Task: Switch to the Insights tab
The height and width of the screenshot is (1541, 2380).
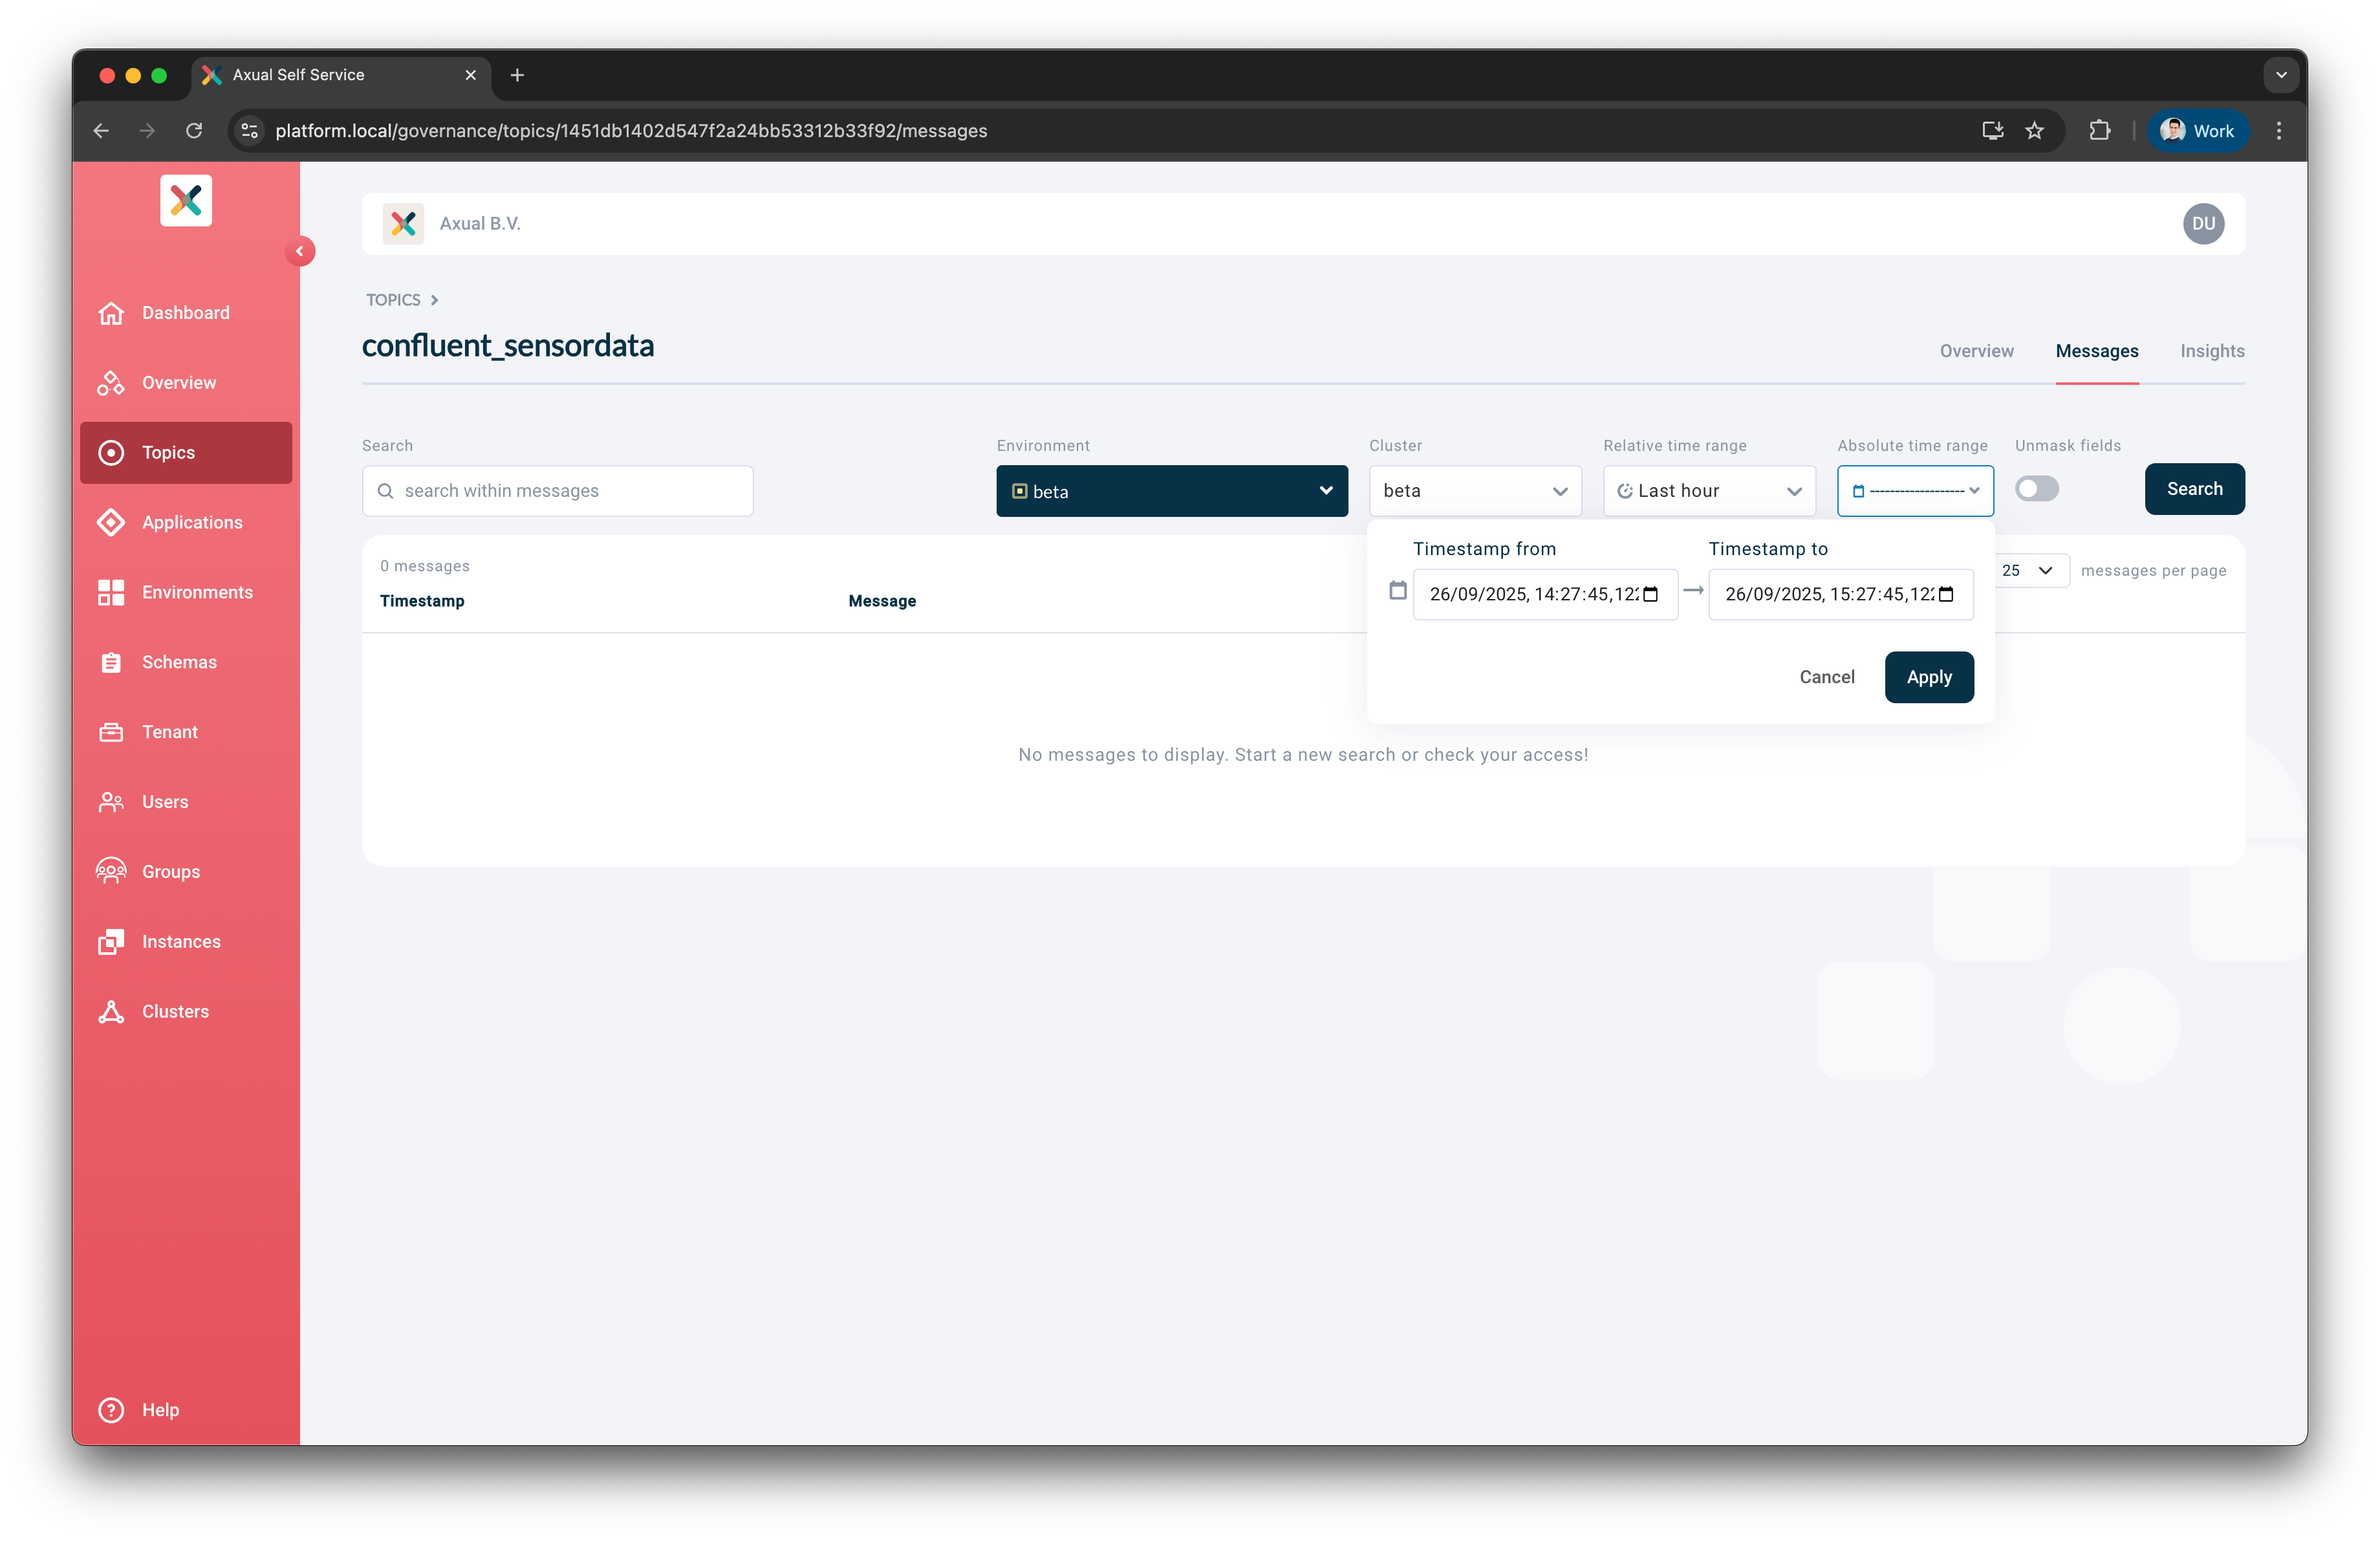Action: point(2212,351)
